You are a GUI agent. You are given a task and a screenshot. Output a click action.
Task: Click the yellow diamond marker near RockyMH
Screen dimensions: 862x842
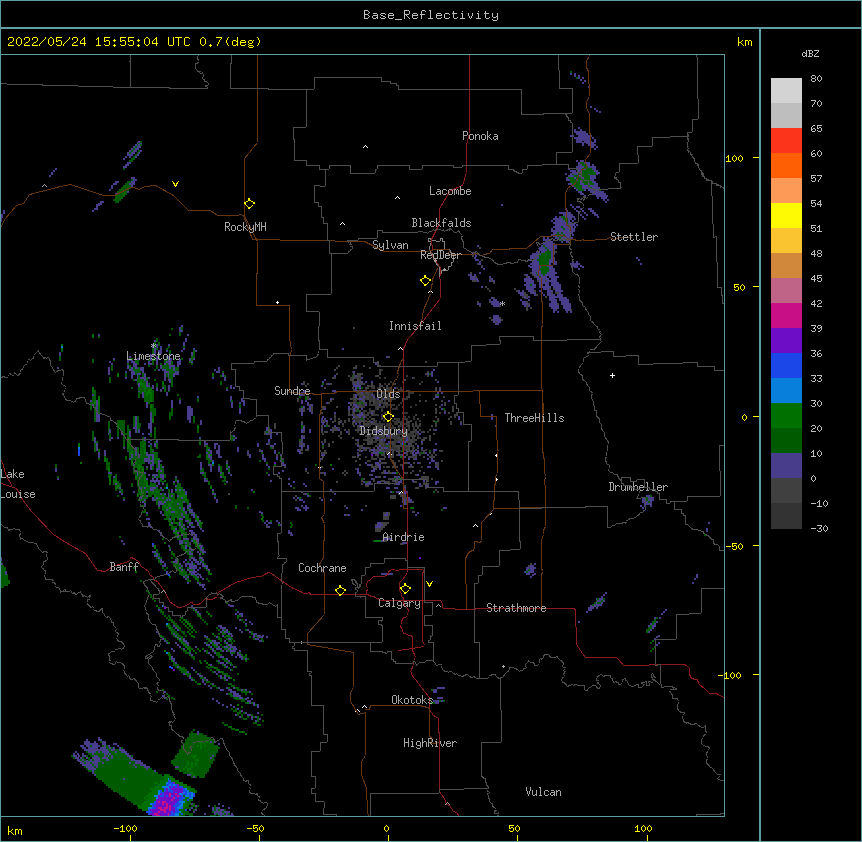point(249,204)
